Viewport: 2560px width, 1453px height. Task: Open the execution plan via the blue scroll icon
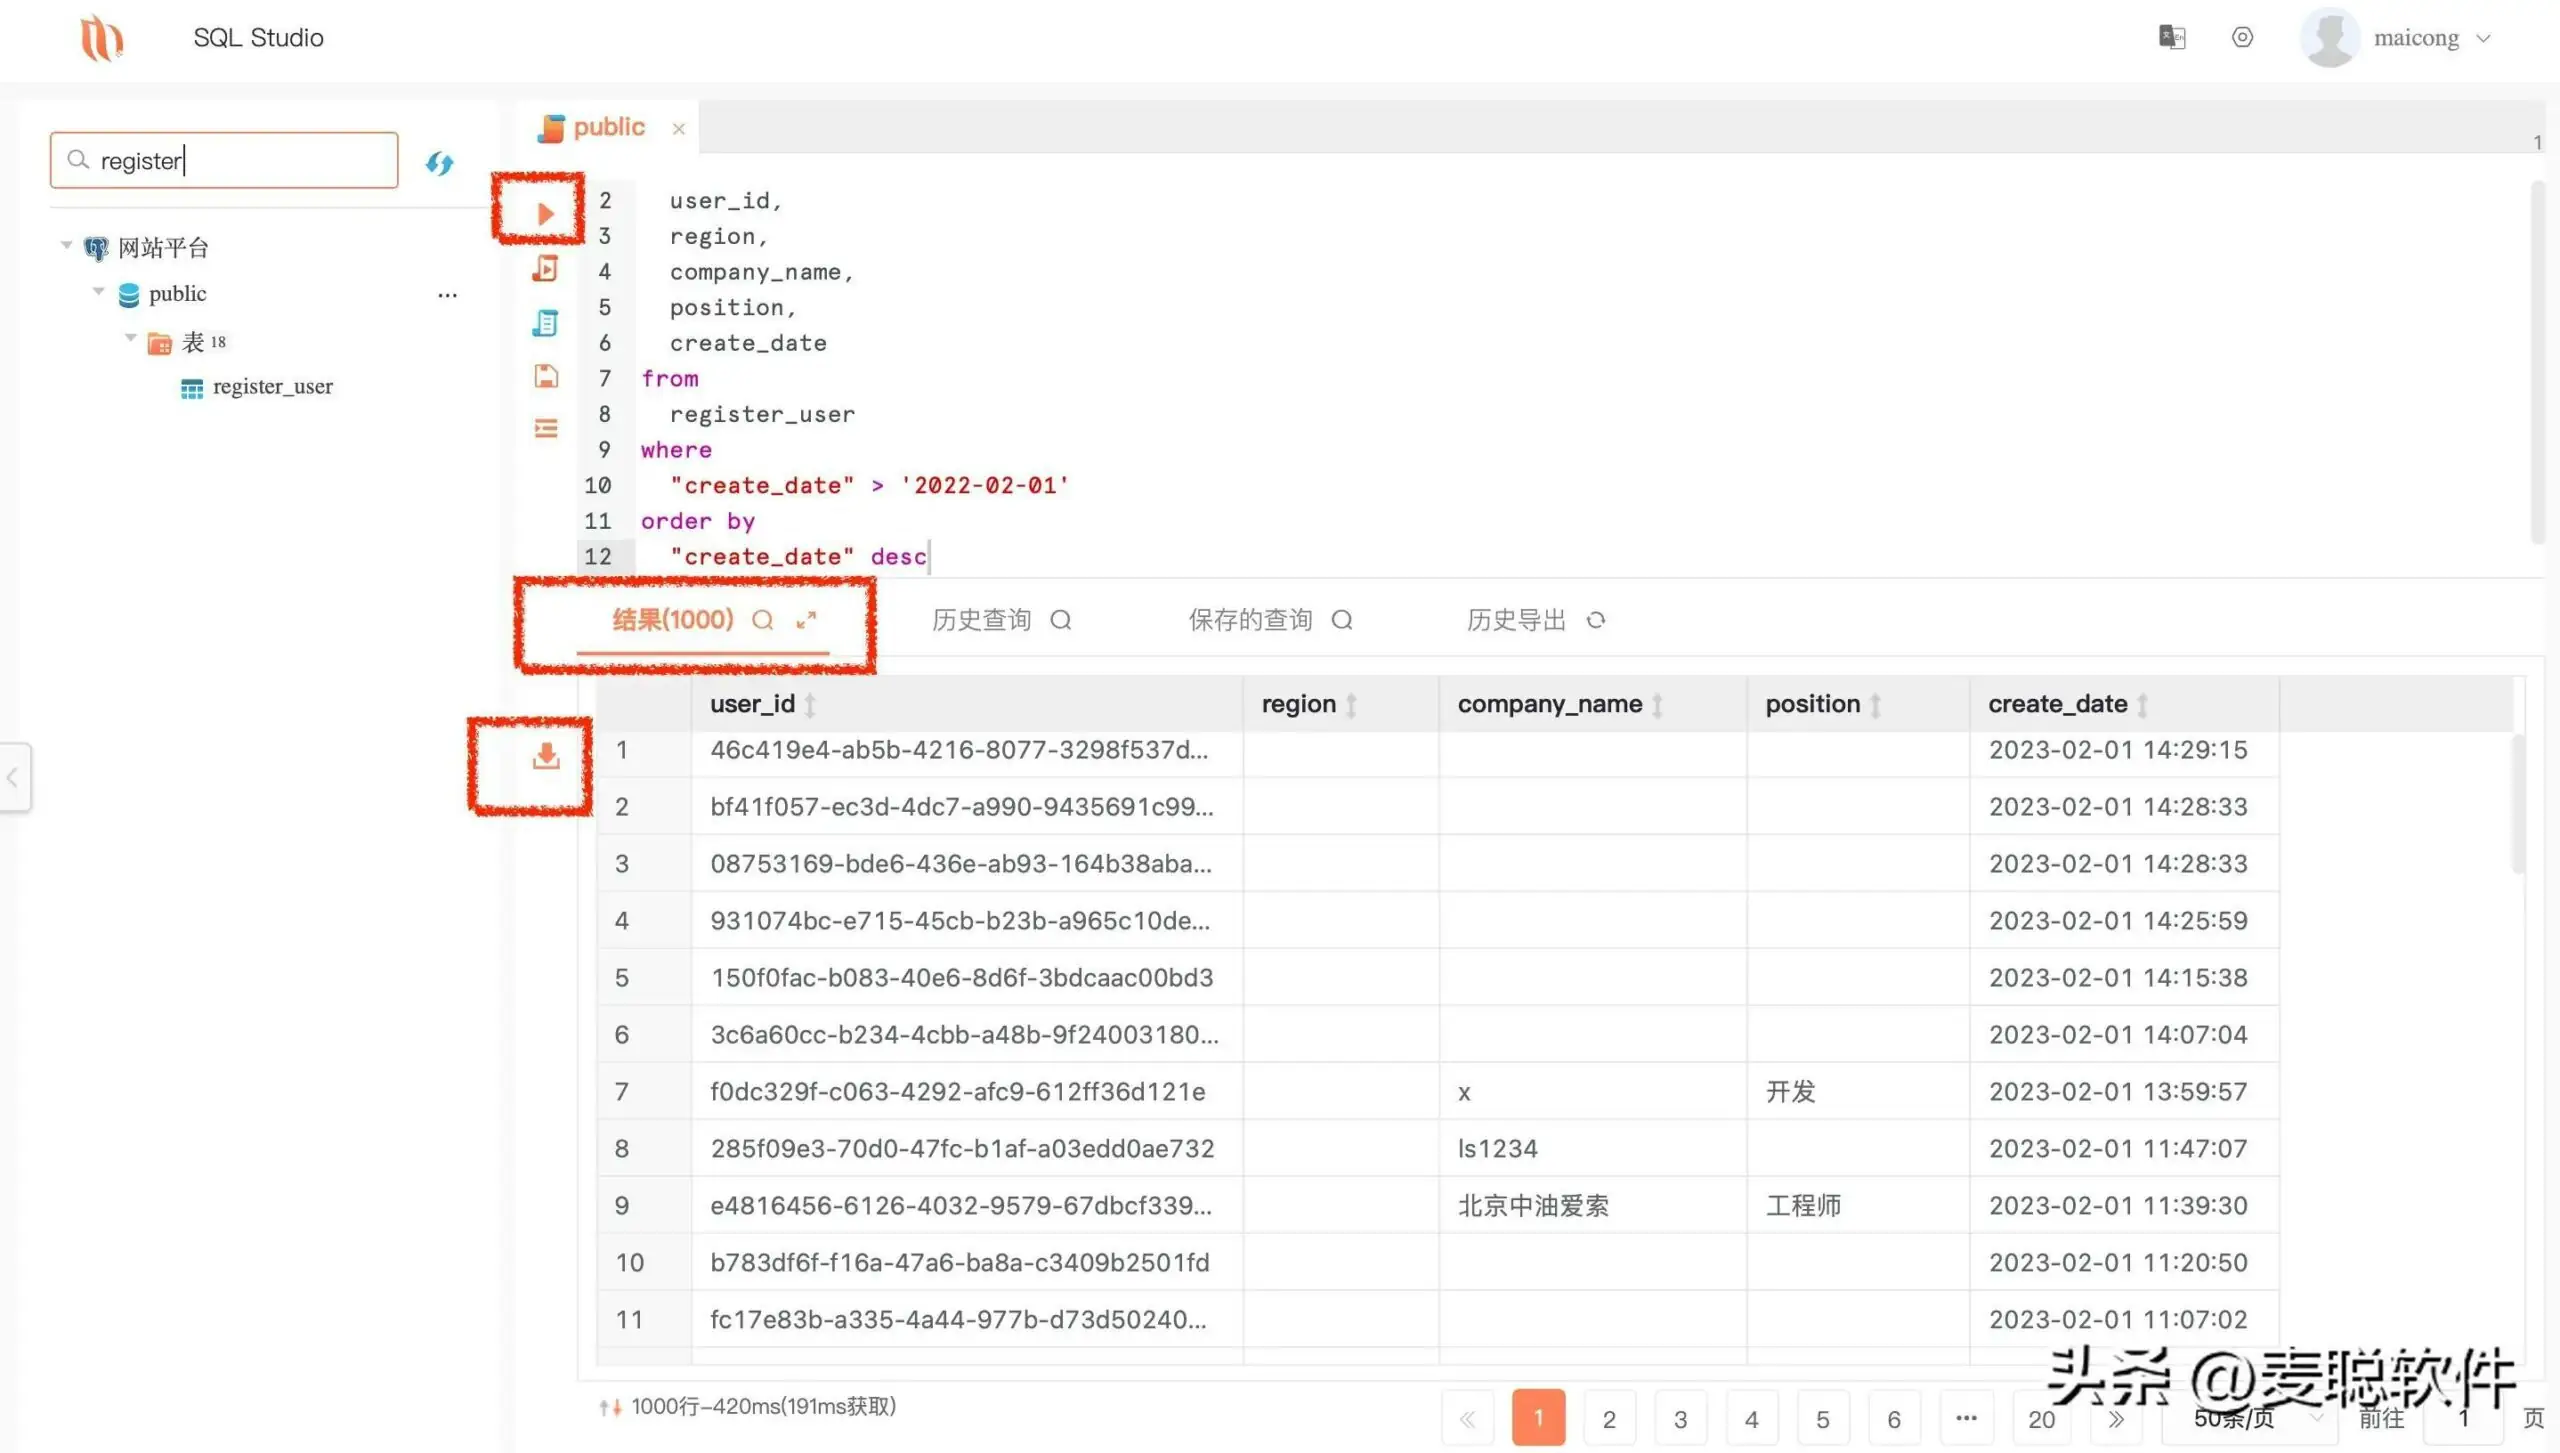(547, 323)
